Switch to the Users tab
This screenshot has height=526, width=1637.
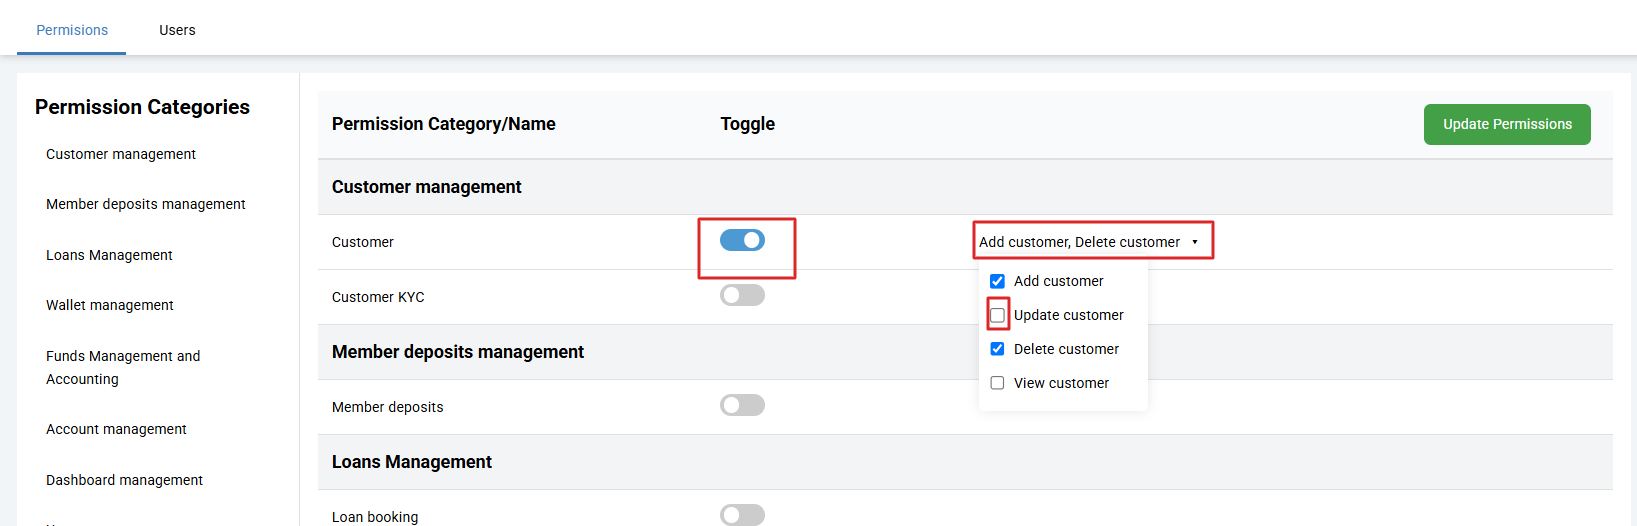[x=177, y=30]
